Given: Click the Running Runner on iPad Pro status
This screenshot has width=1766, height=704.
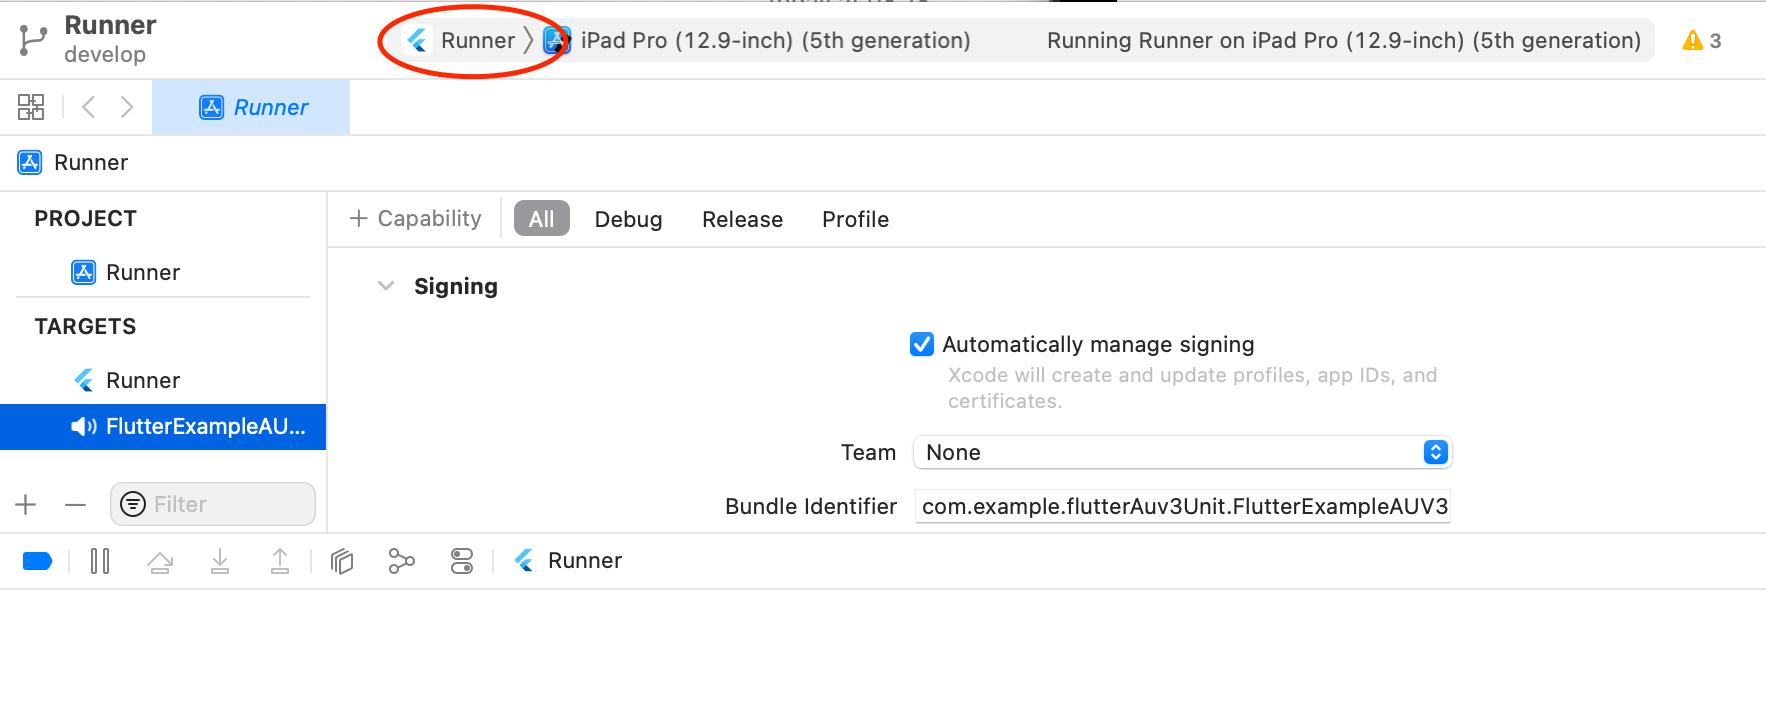Looking at the screenshot, I should coord(1344,40).
